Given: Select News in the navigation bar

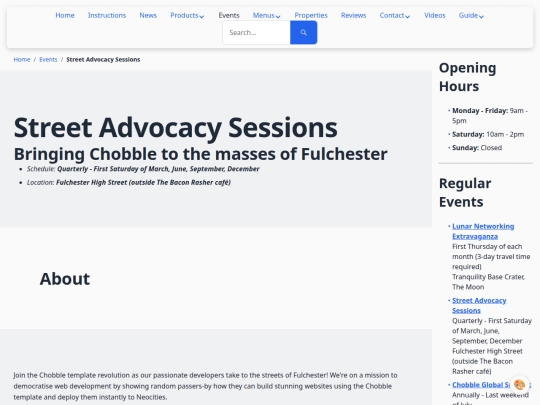Looking at the screenshot, I should pos(148,15).
